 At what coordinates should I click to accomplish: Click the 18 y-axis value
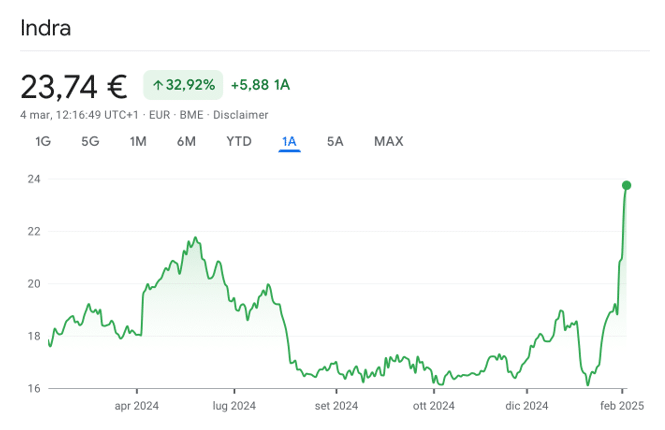tap(34, 336)
